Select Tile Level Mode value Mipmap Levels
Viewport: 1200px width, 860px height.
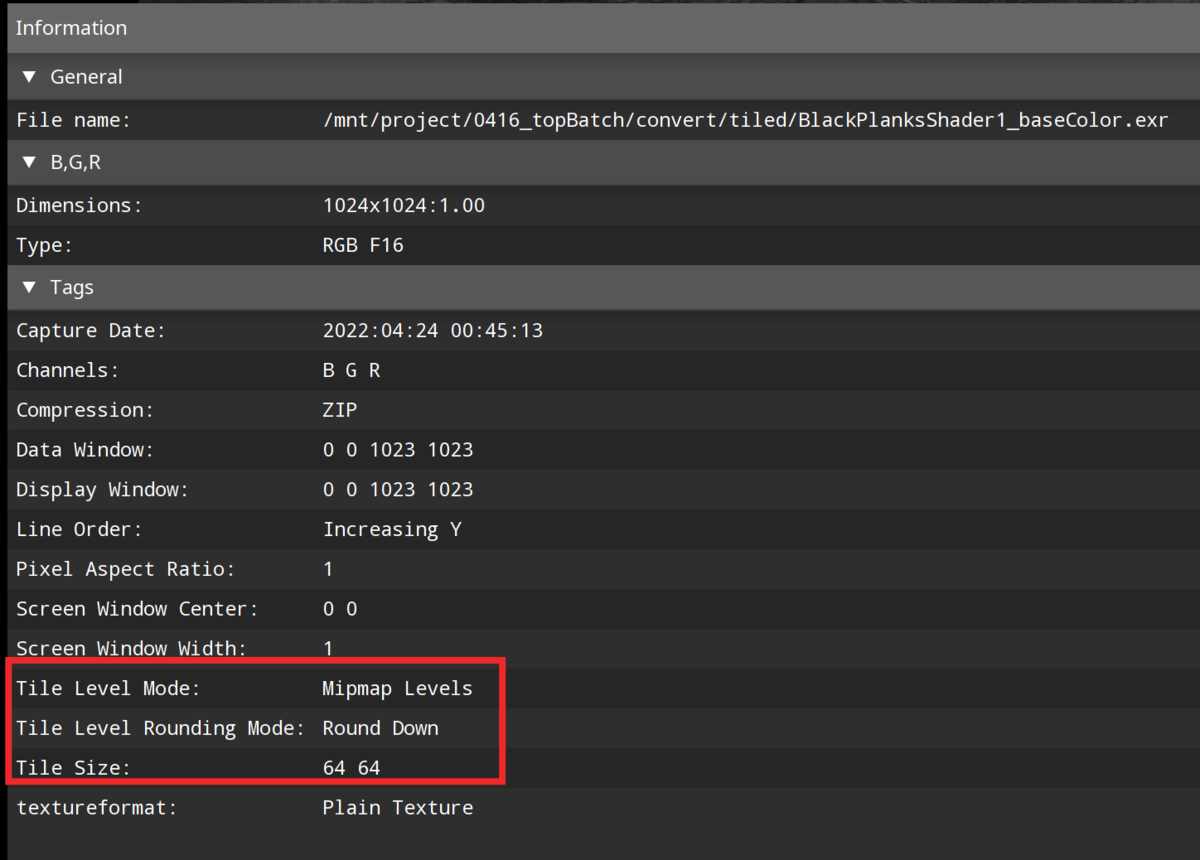(x=397, y=689)
